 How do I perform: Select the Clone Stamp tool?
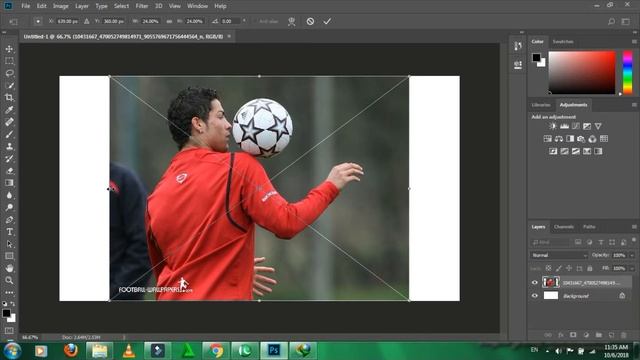pos(9,147)
